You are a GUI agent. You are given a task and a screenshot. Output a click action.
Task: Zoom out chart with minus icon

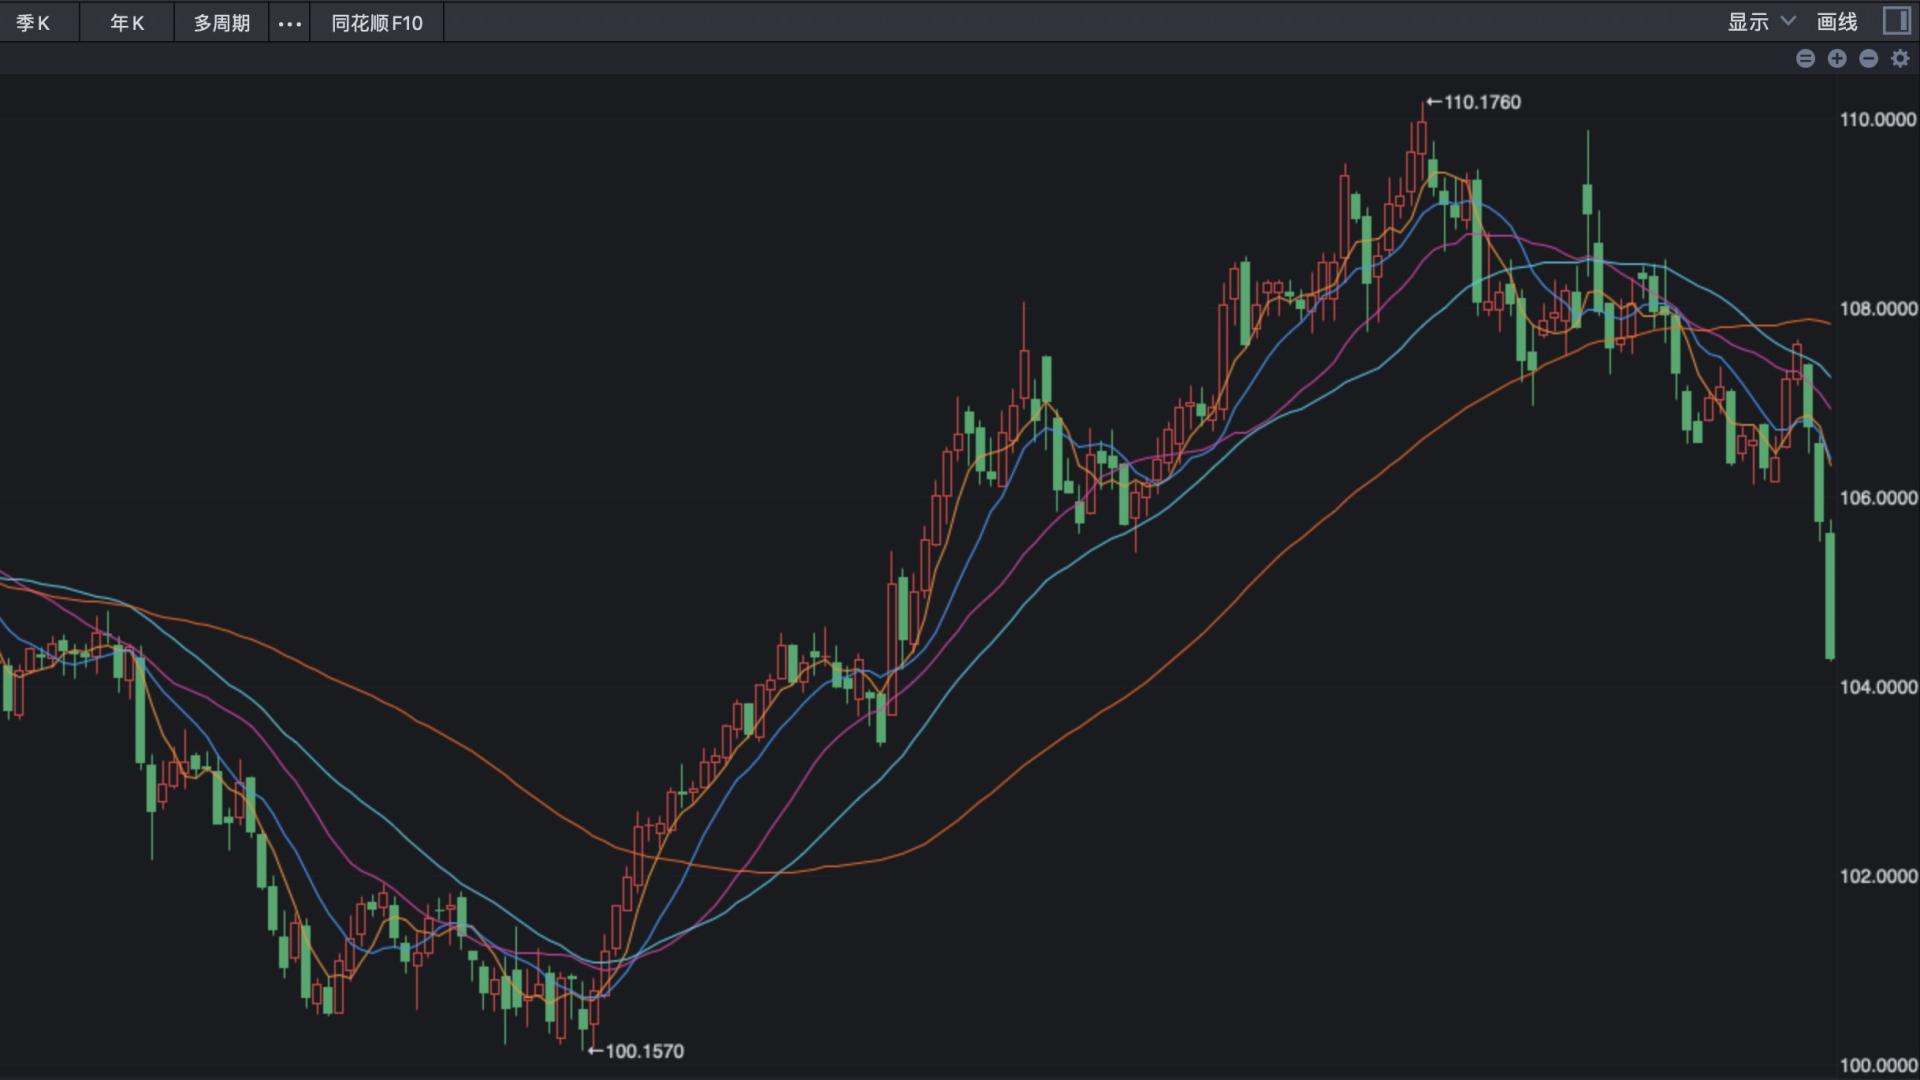click(1868, 59)
